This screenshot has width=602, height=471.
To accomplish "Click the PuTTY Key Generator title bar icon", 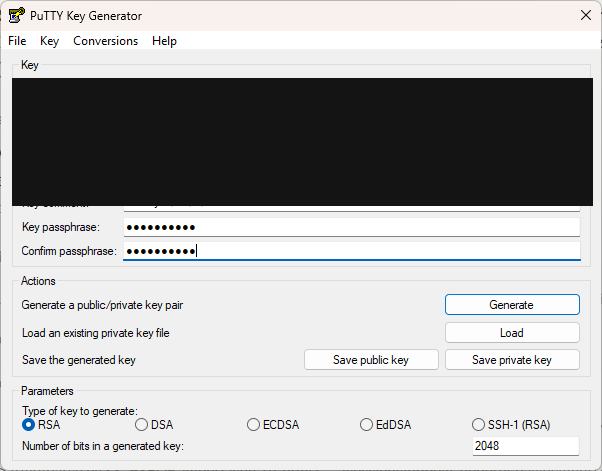I will point(17,15).
